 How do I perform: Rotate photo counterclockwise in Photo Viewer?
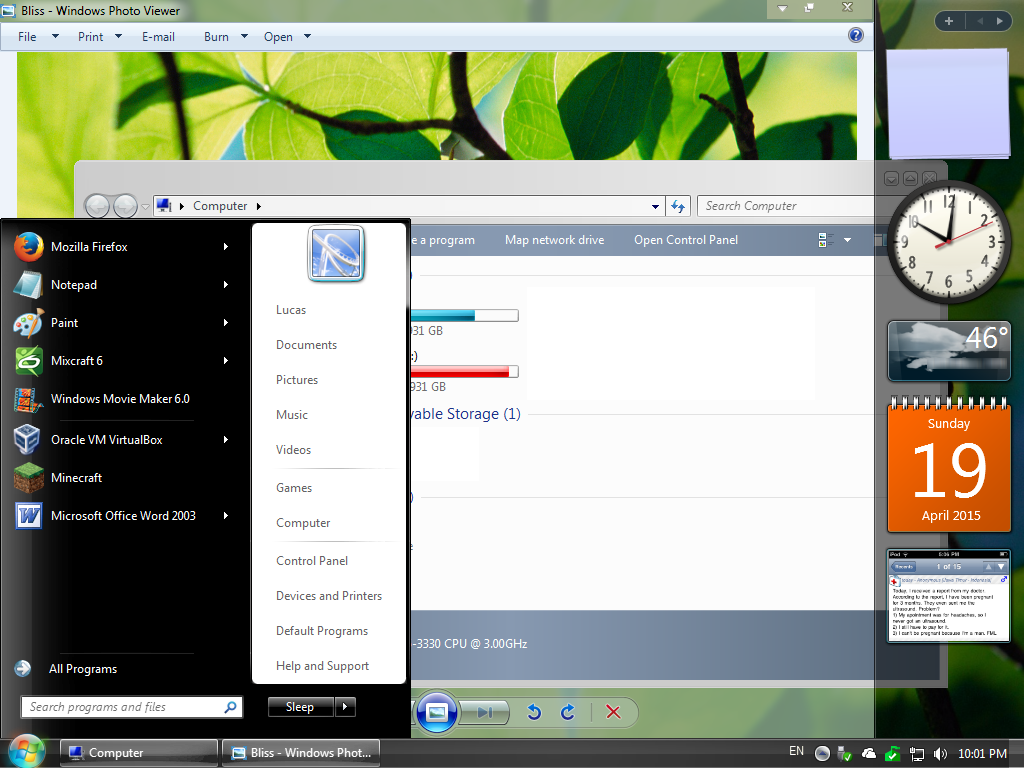coord(534,711)
